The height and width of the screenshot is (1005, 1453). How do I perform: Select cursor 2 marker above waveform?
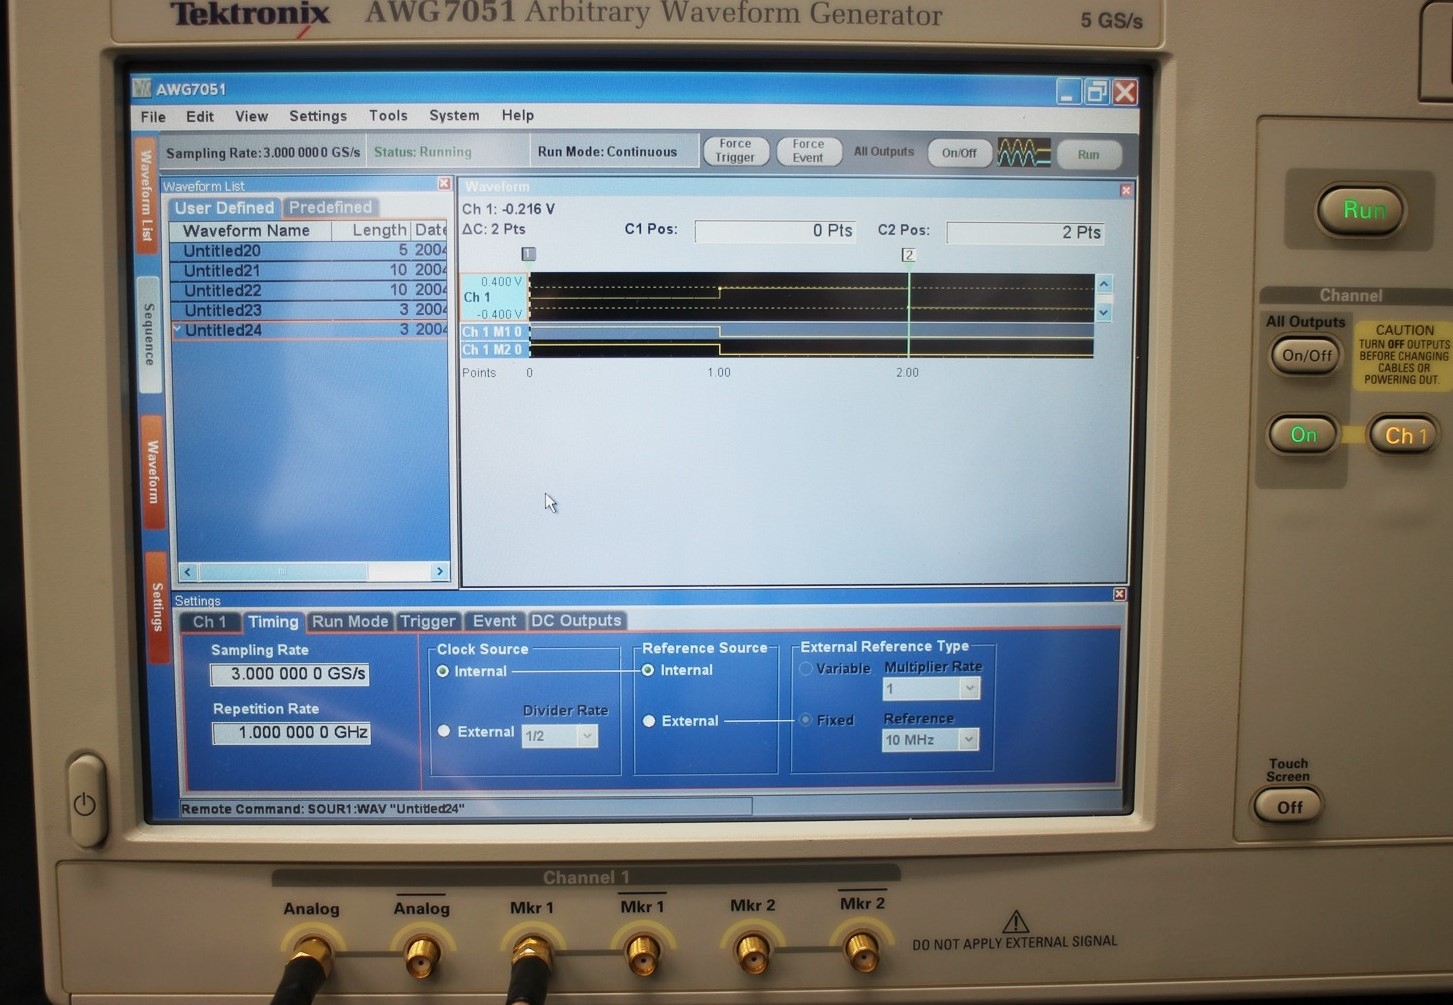point(908,255)
